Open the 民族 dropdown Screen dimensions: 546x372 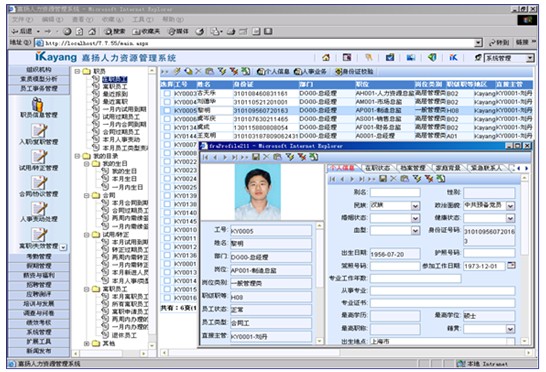[415, 206]
